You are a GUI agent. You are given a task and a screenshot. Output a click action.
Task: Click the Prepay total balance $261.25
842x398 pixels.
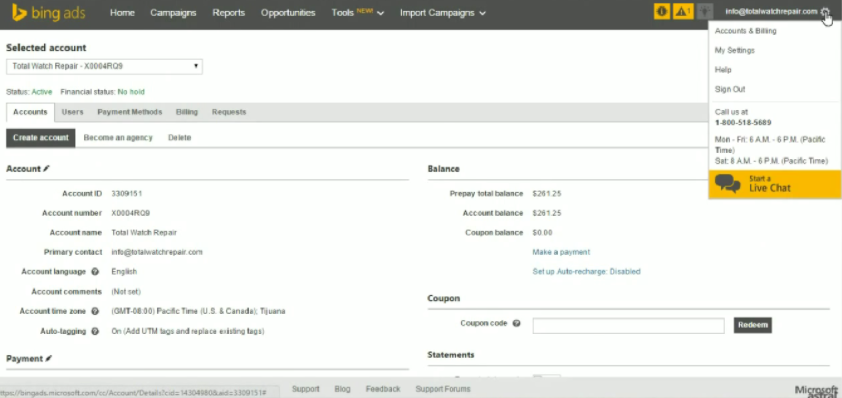(x=547, y=193)
